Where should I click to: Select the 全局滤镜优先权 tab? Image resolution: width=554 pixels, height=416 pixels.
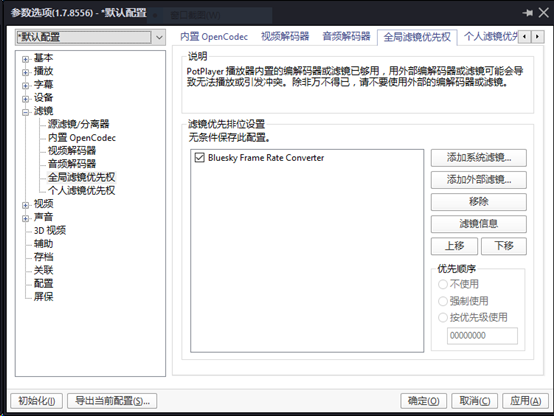point(417,37)
